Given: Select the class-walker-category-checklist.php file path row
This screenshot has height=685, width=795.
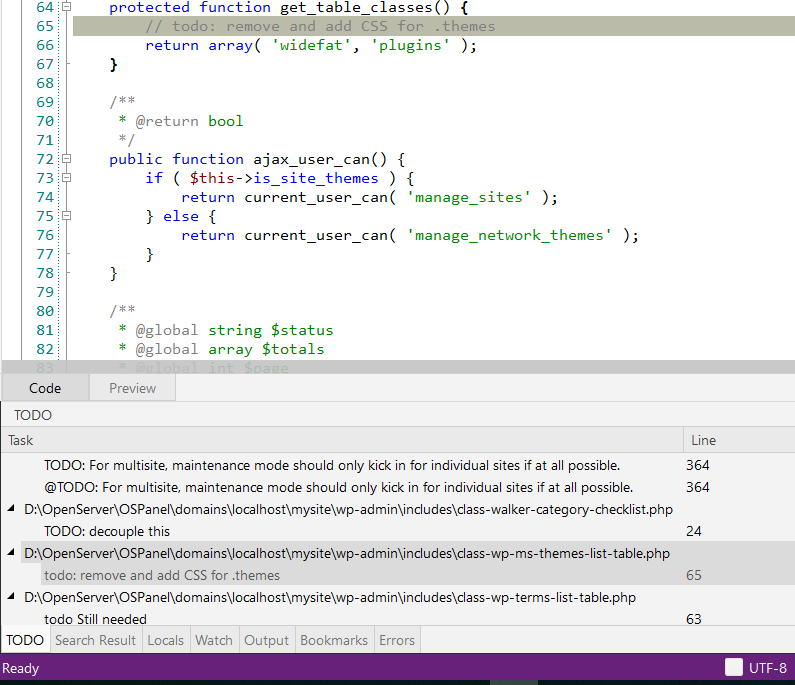Looking at the screenshot, I should click(348, 509).
